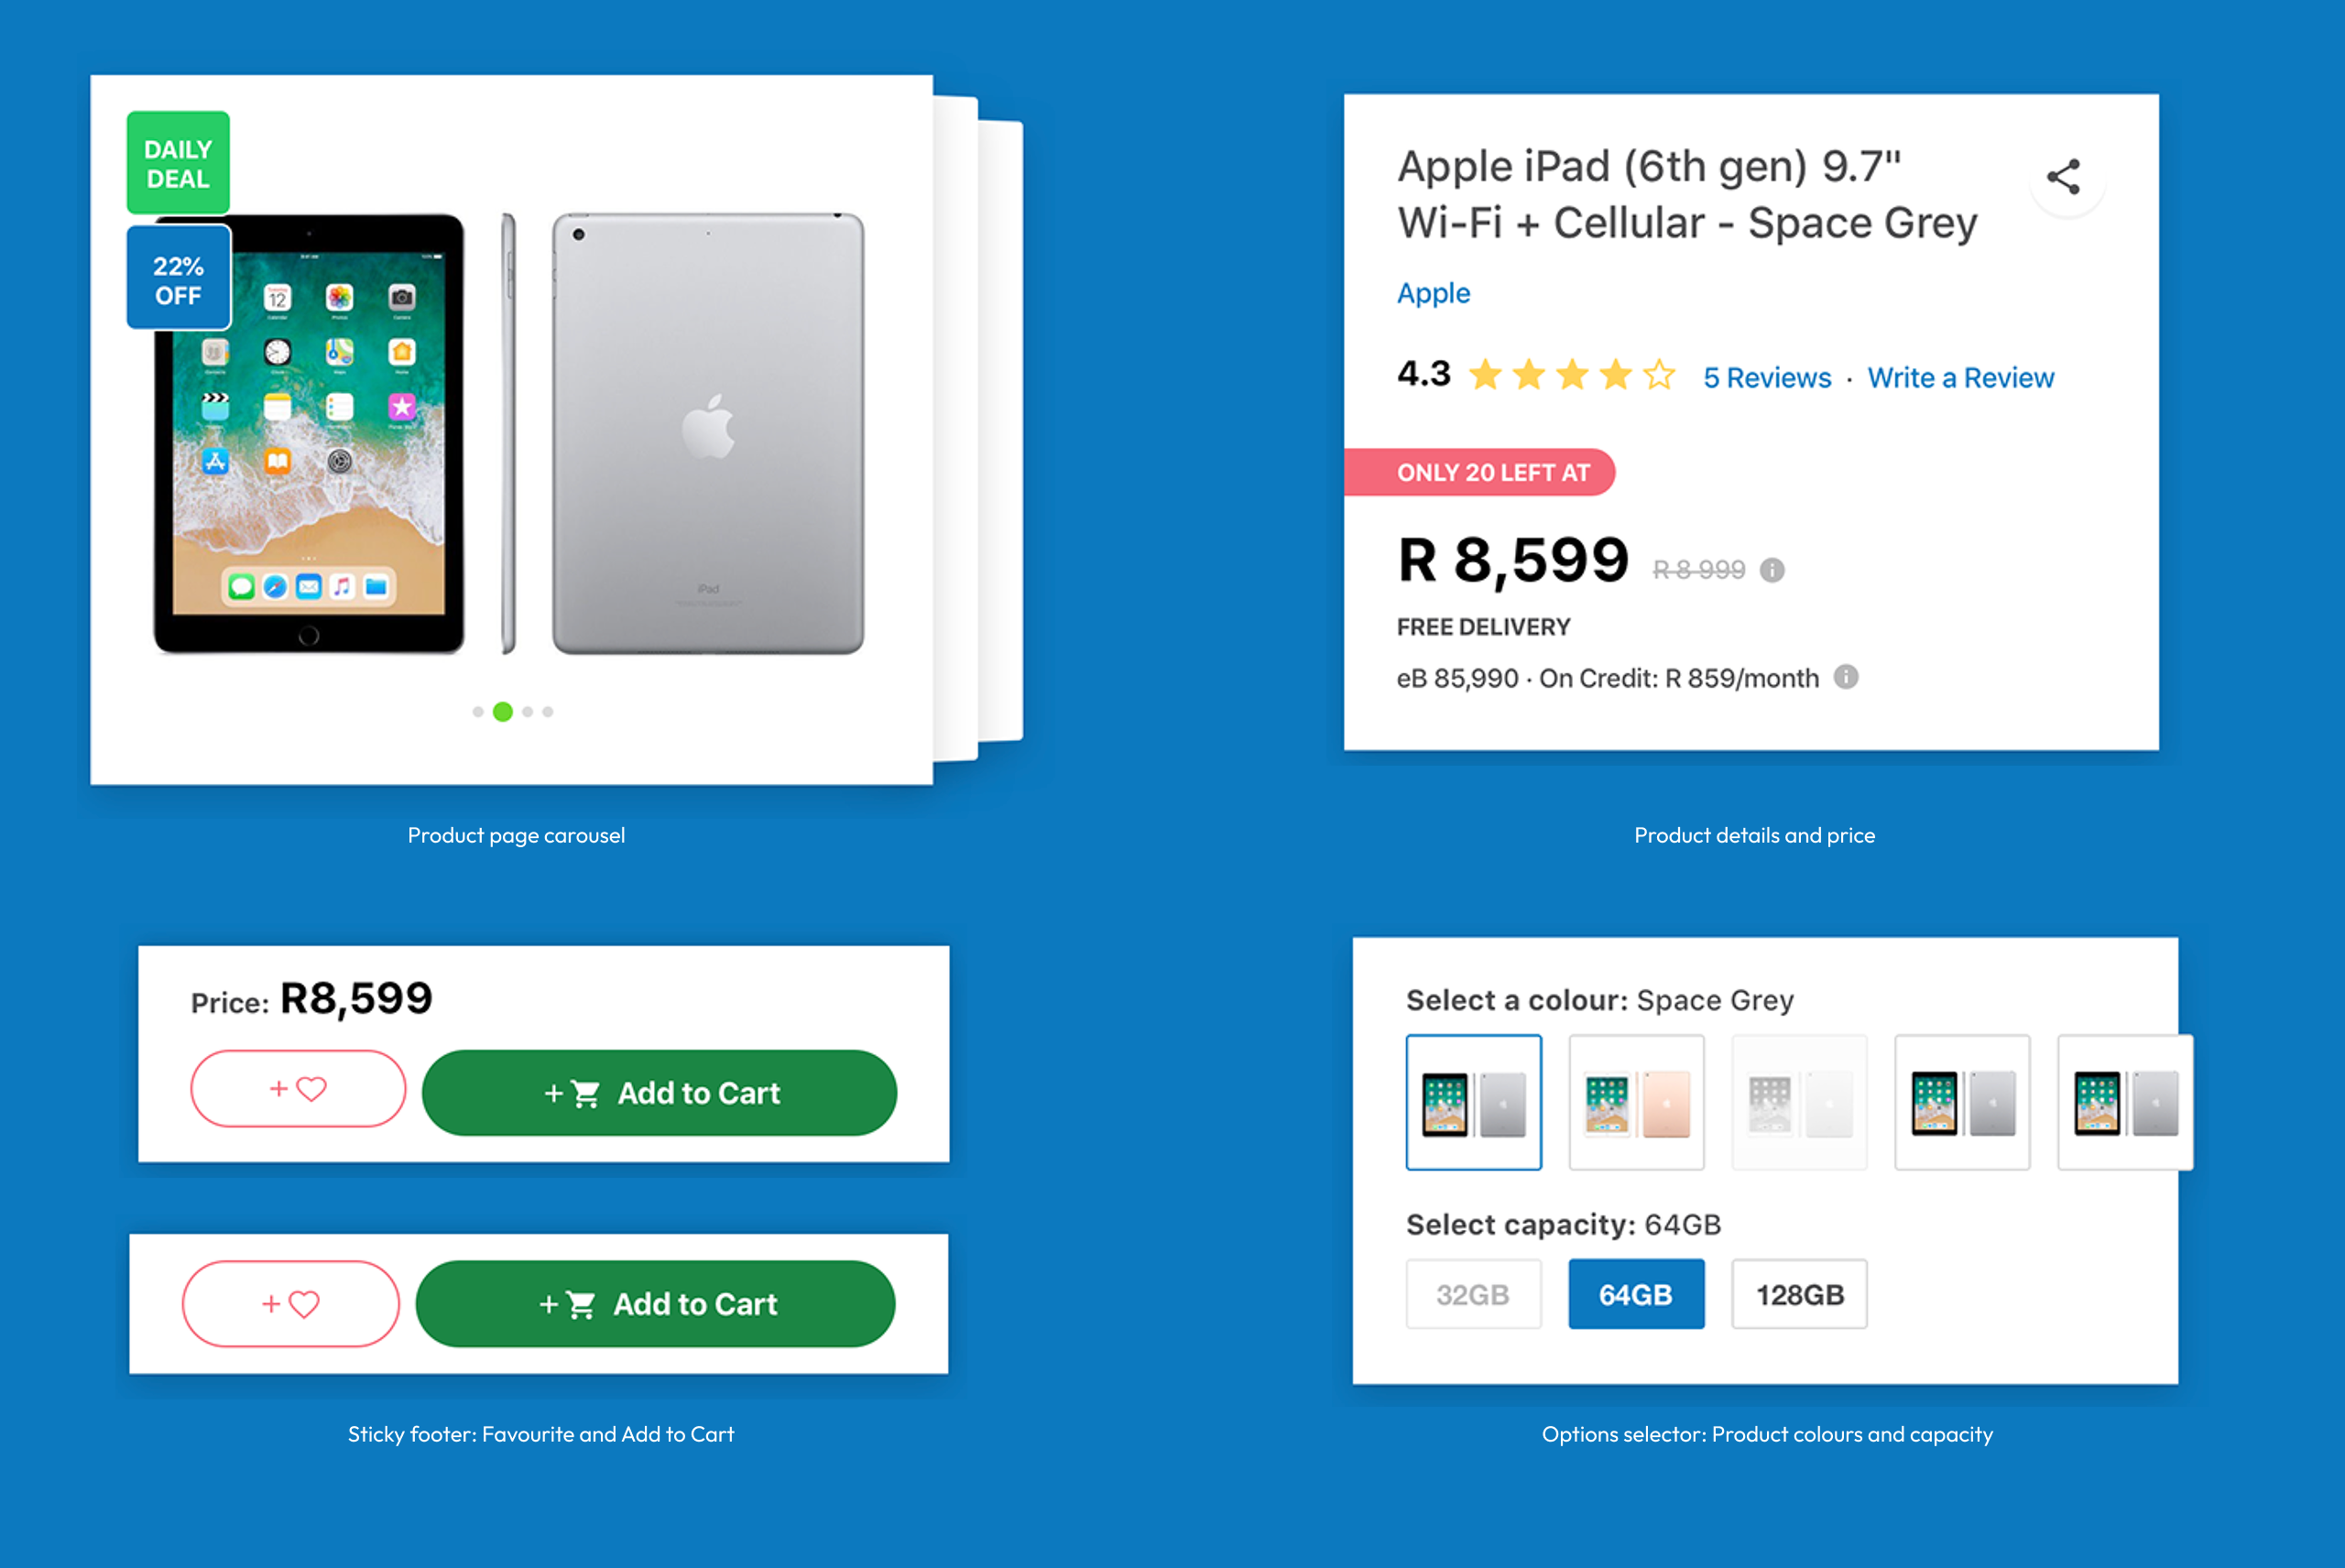Image resolution: width=2345 pixels, height=1568 pixels.
Task: Go to the last carousel dot
Action: pyautogui.click(x=548, y=712)
